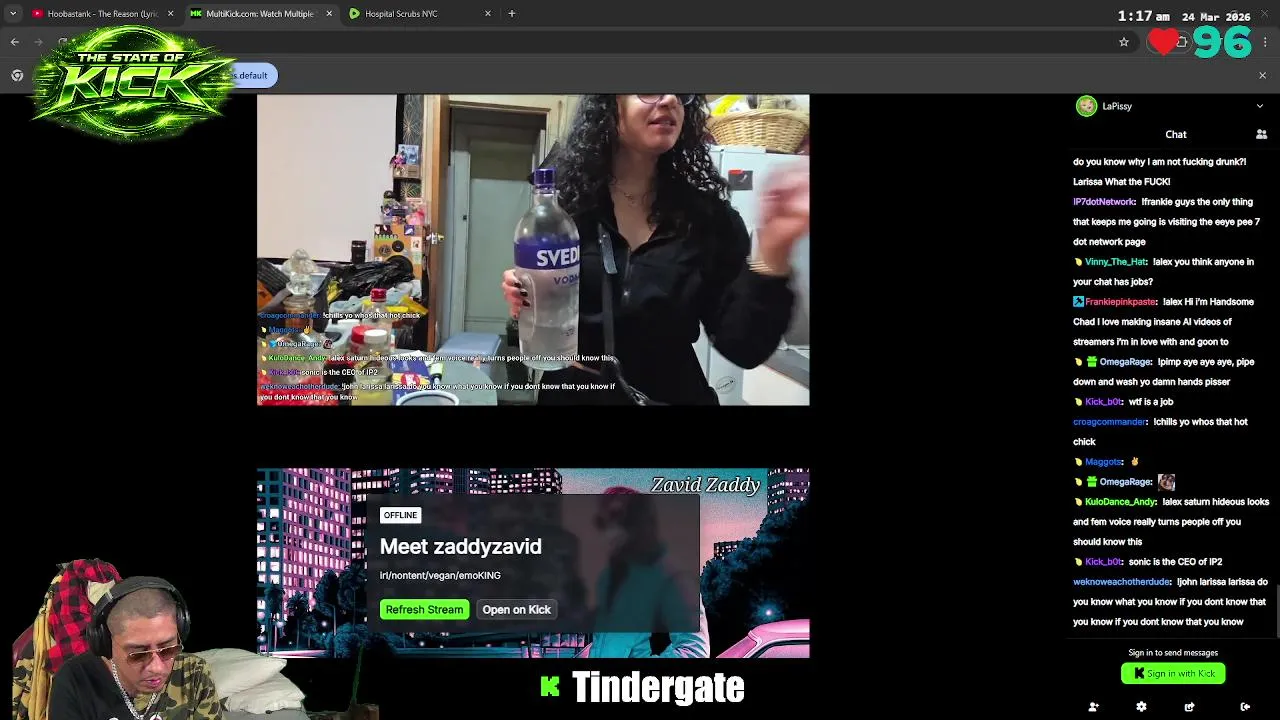Click the logout arrow icon below chat
This screenshot has height=720, width=1280.
click(x=1245, y=707)
